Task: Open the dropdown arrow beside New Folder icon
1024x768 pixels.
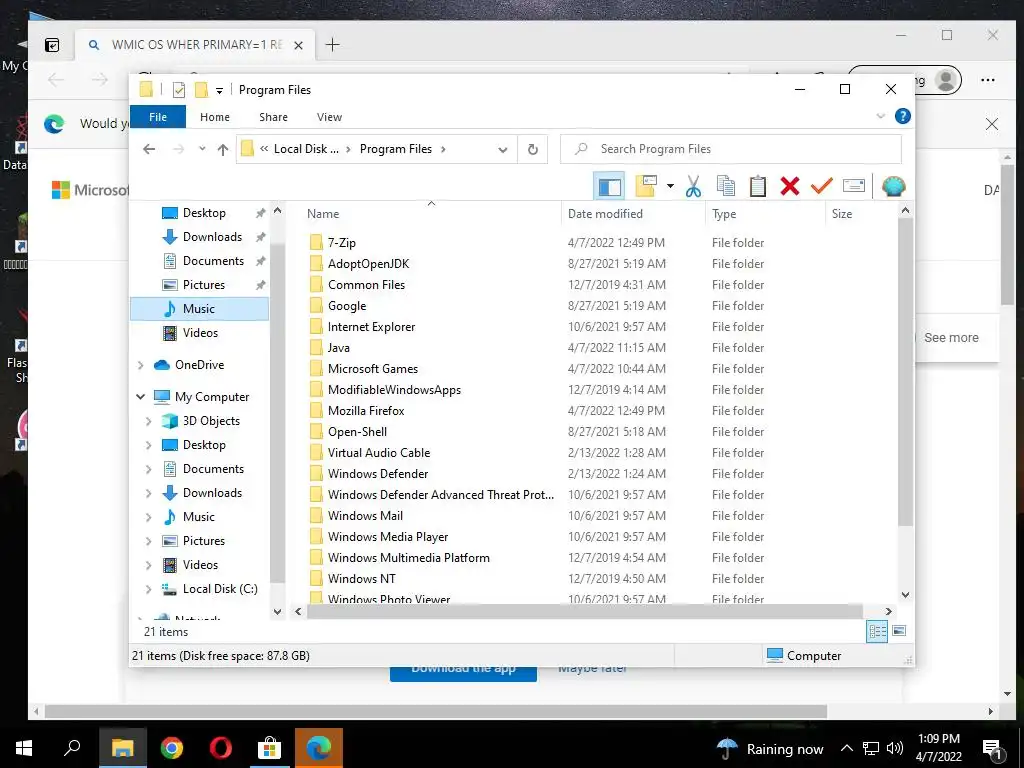Action: tap(670, 187)
